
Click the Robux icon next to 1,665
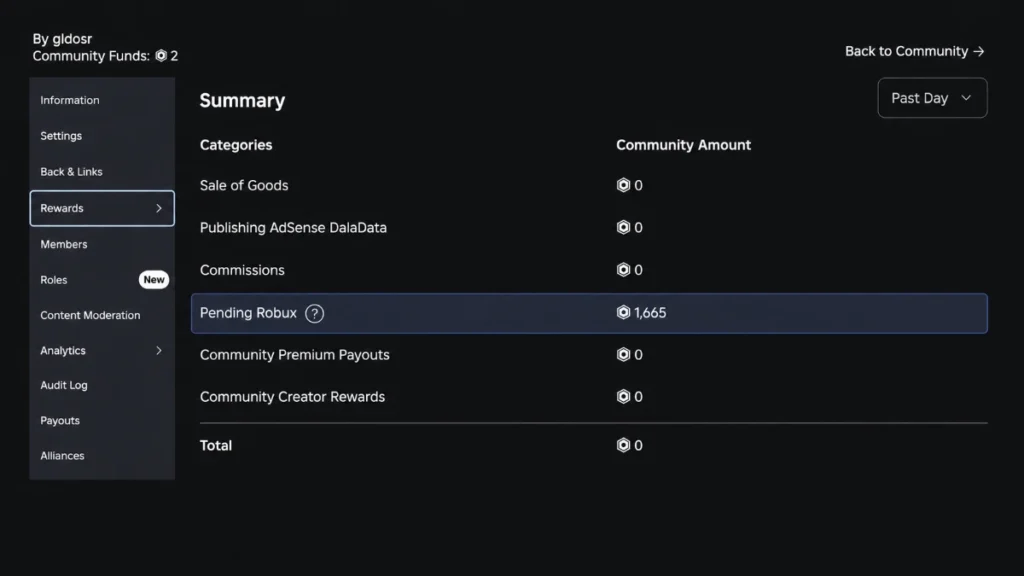623,312
